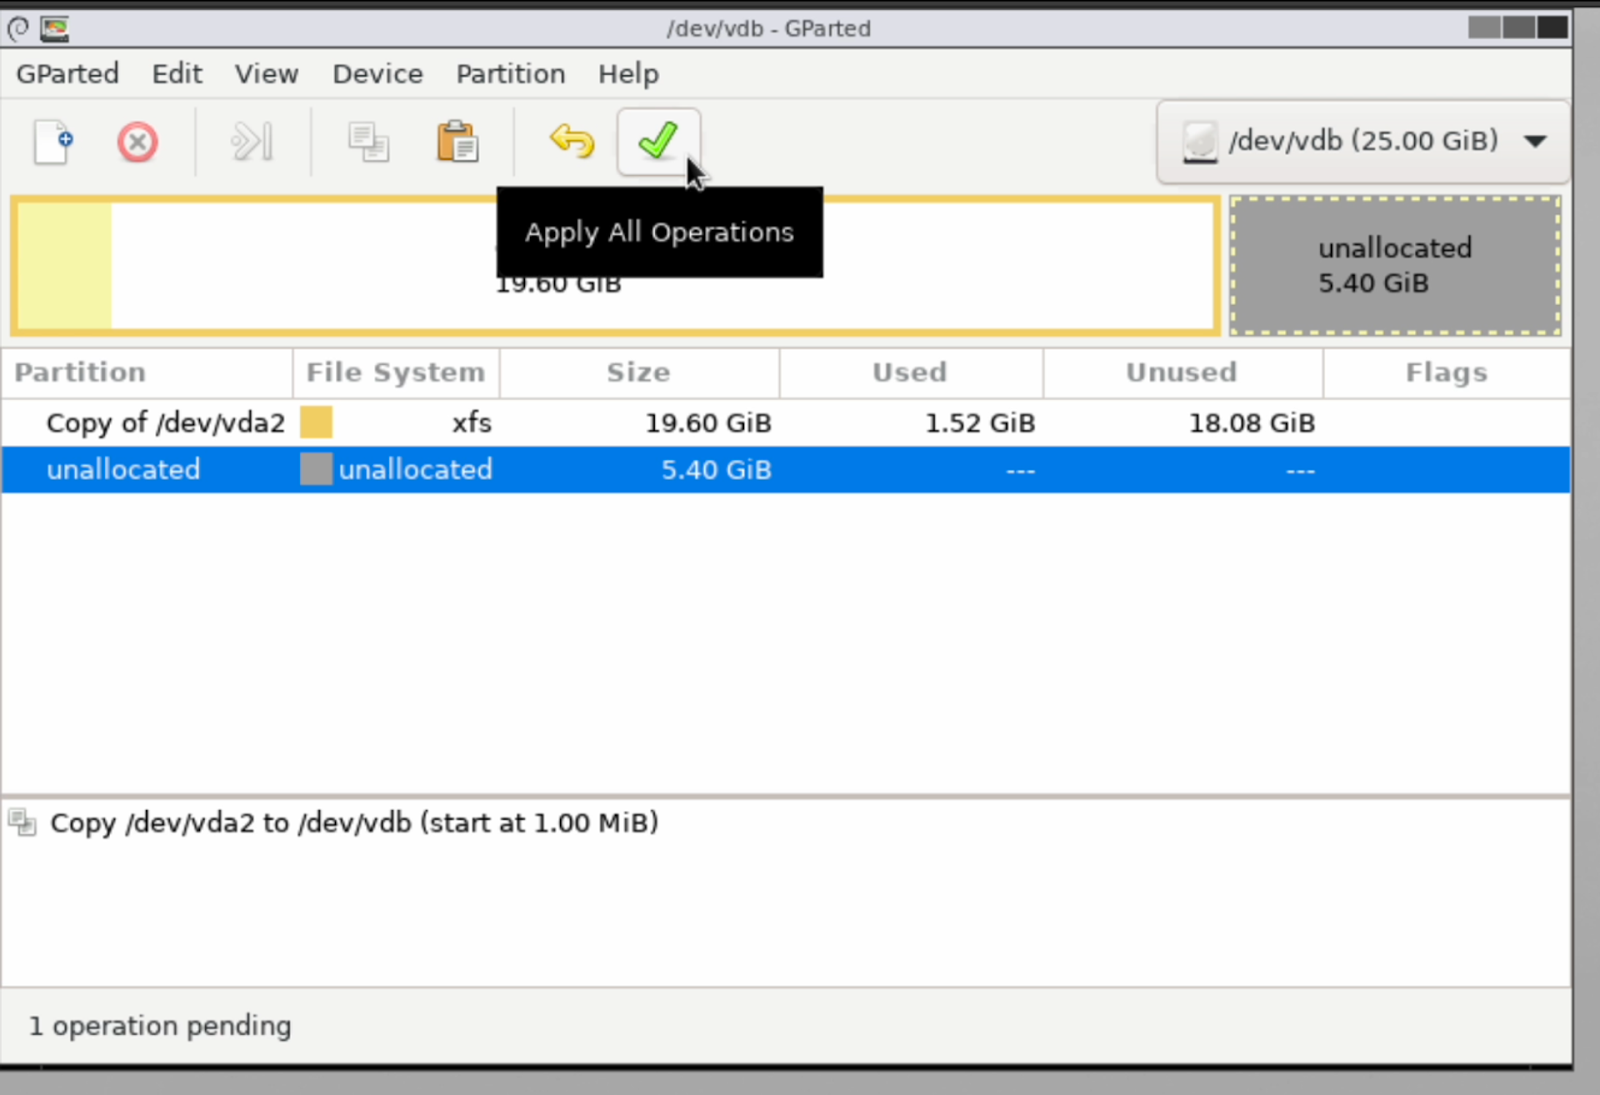Click the File System column header
Image resolution: width=1600 pixels, height=1095 pixels.
pos(396,372)
